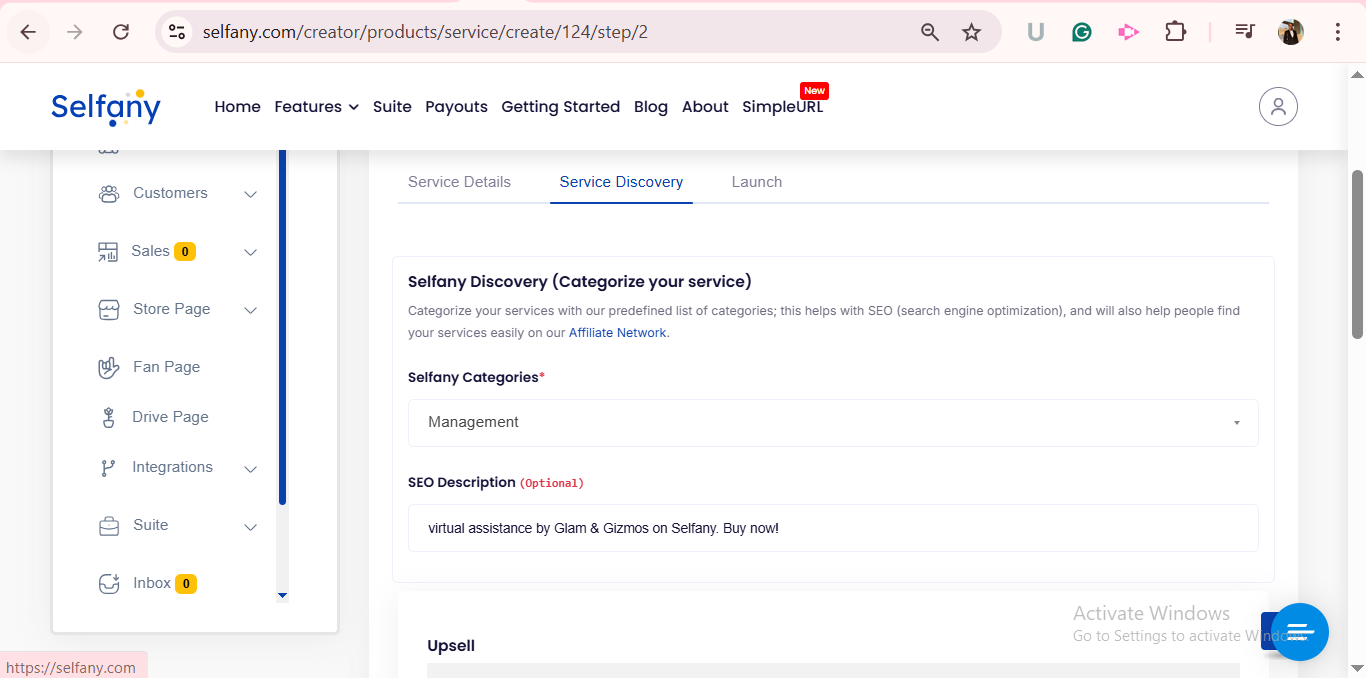Open user account avatar icon
The width and height of the screenshot is (1366, 678).
(1278, 107)
